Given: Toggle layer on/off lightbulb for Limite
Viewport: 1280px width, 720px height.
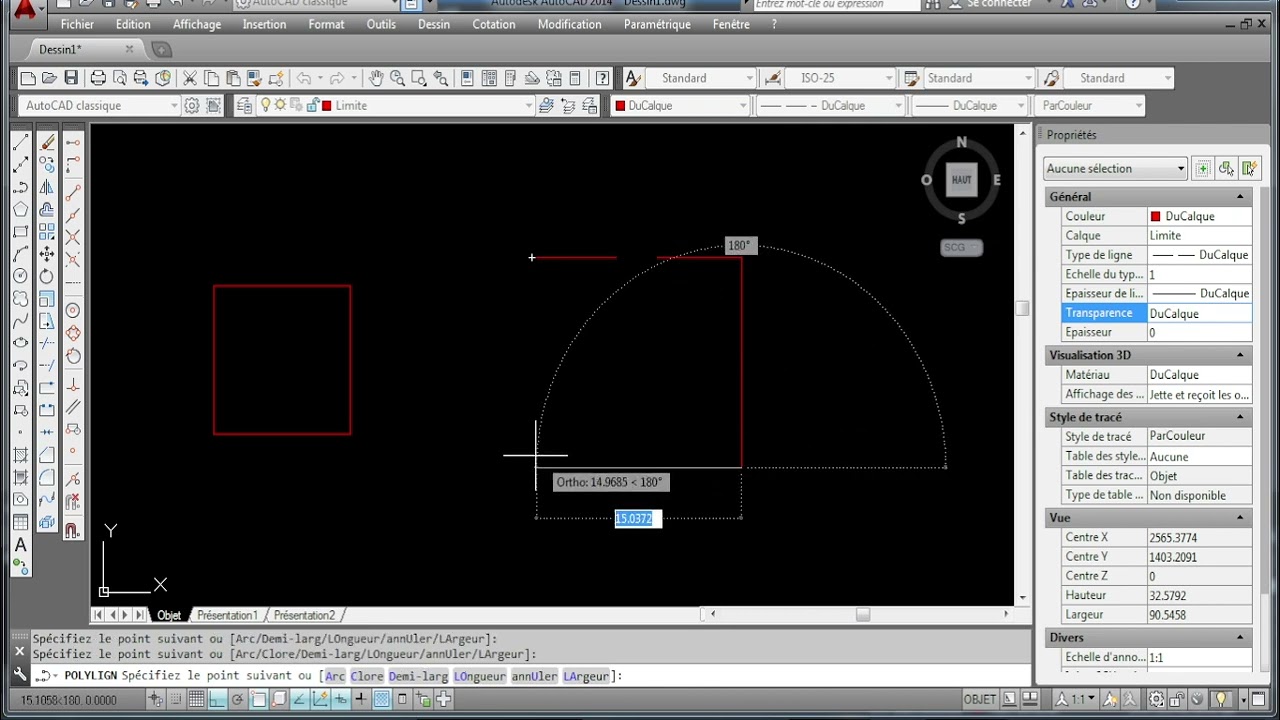Looking at the screenshot, I should (266, 105).
